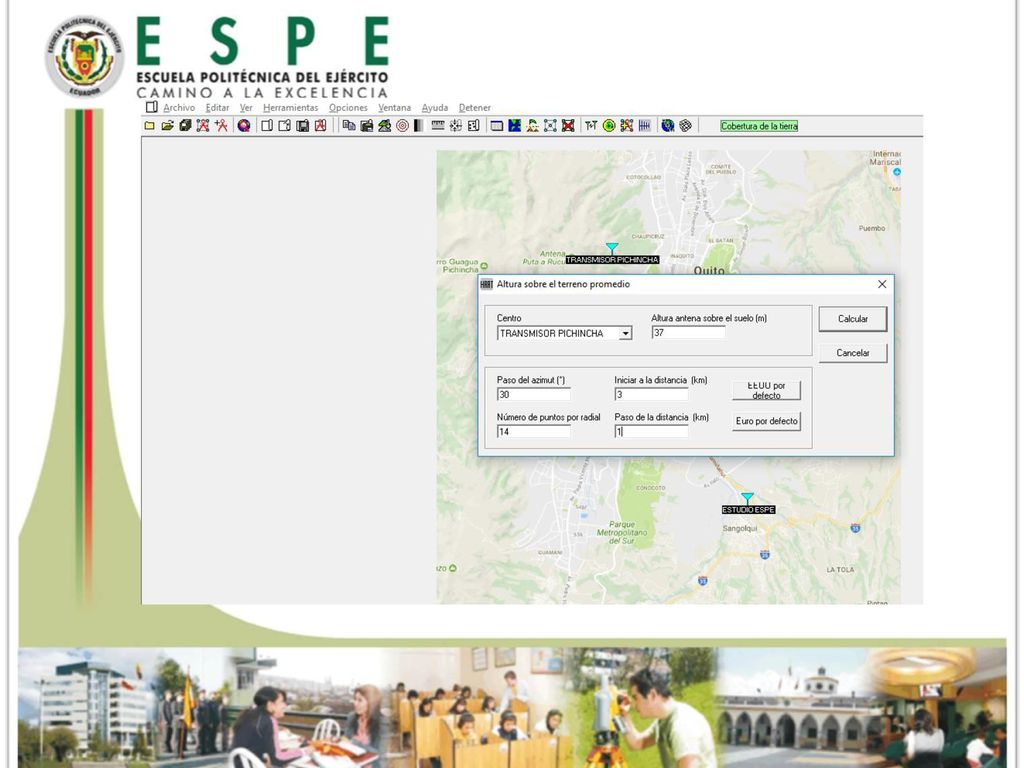Click the wireframe globe toolbar icon

(685, 125)
